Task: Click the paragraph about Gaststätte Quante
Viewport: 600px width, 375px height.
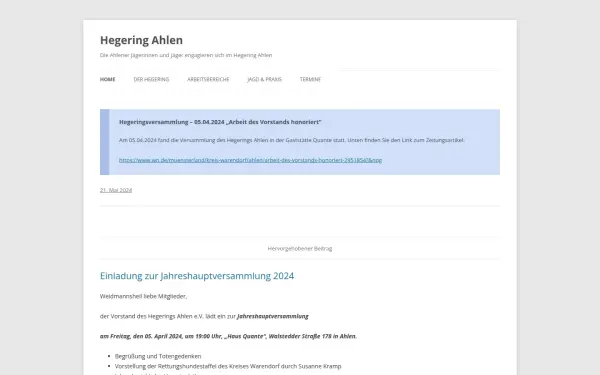Action: point(292,140)
